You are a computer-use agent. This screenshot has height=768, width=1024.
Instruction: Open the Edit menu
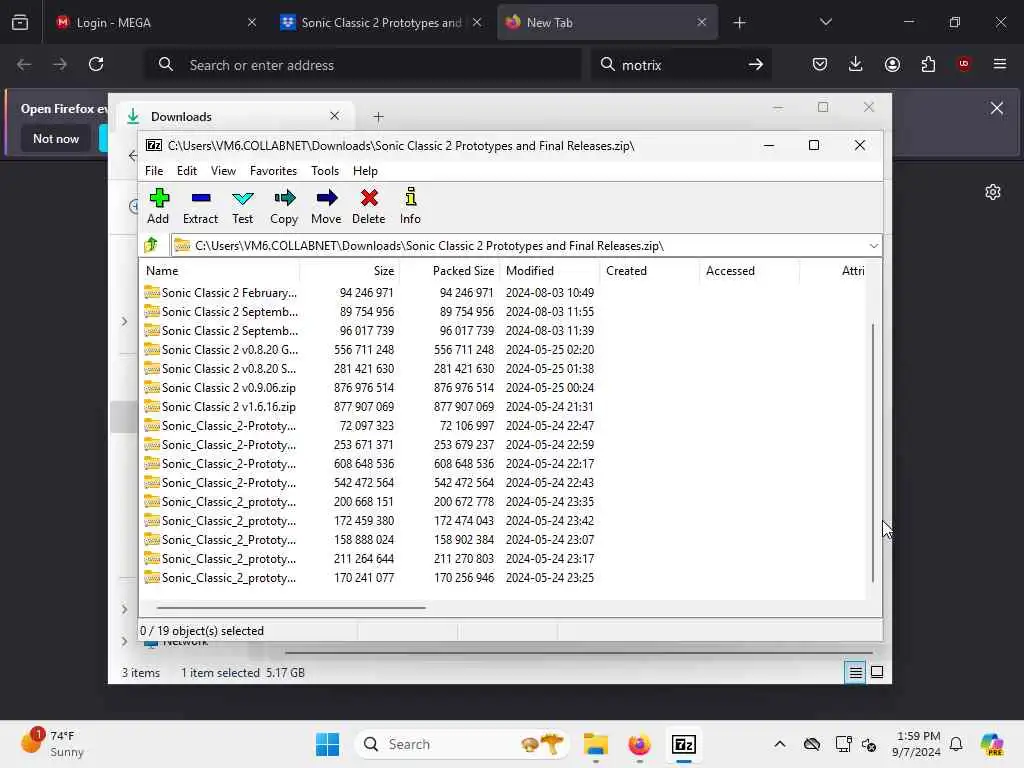pos(187,170)
